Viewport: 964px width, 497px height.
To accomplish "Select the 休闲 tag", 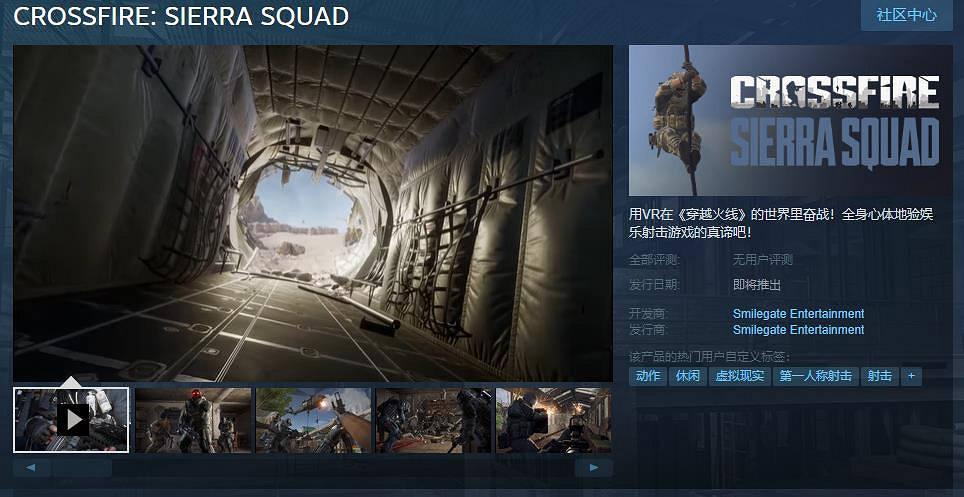I will tap(687, 376).
